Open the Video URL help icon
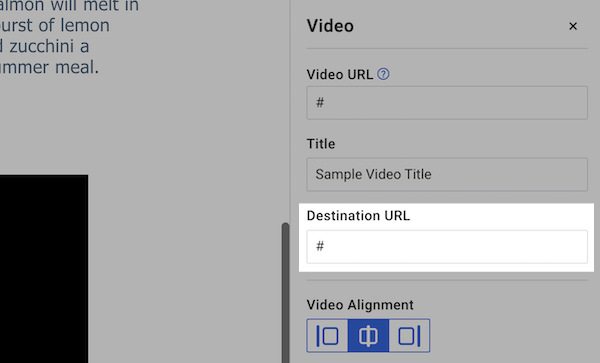This screenshot has width=600, height=363. pos(383,74)
